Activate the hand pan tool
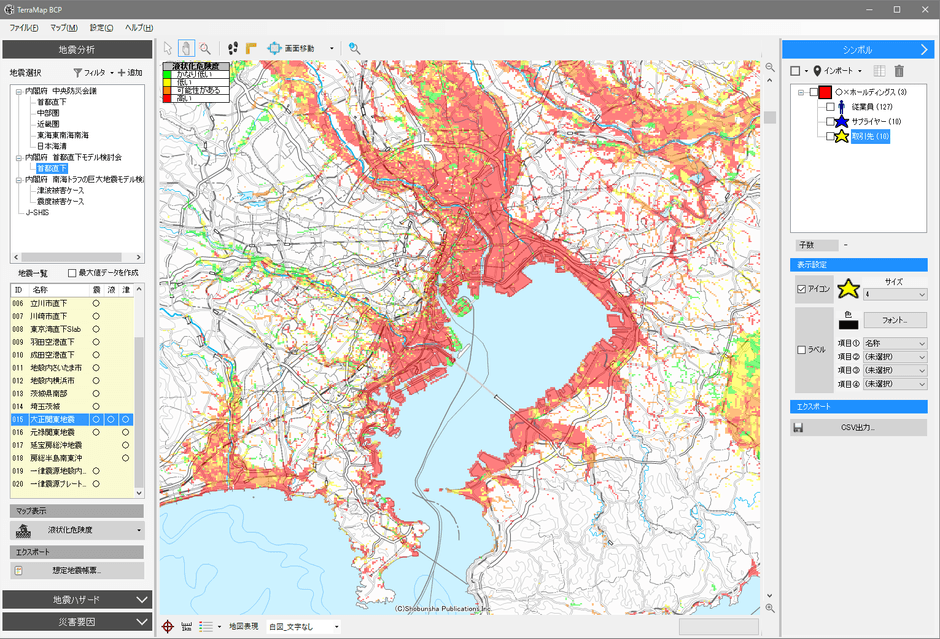The height and width of the screenshot is (639, 940). click(186, 48)
